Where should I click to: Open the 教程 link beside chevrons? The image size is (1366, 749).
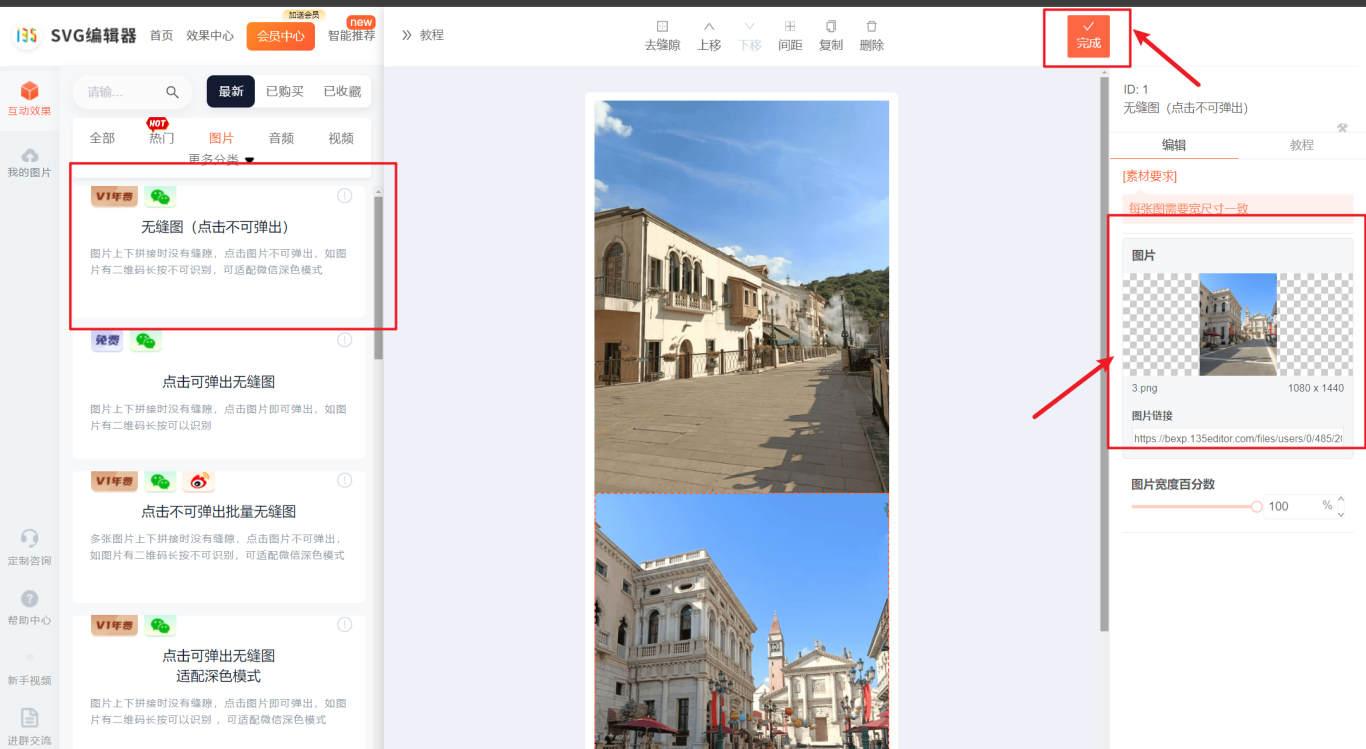pyautogui.click(x=432, y=35)
